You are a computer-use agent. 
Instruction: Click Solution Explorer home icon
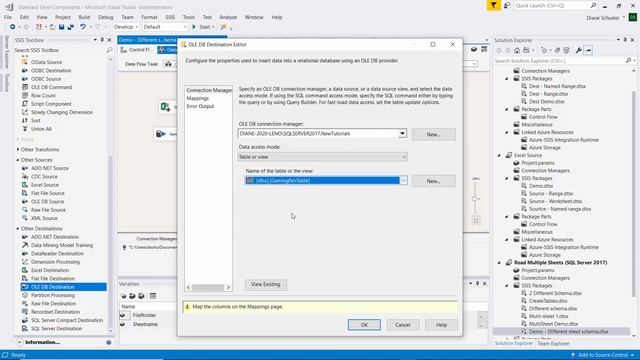[x=517, y=50]
